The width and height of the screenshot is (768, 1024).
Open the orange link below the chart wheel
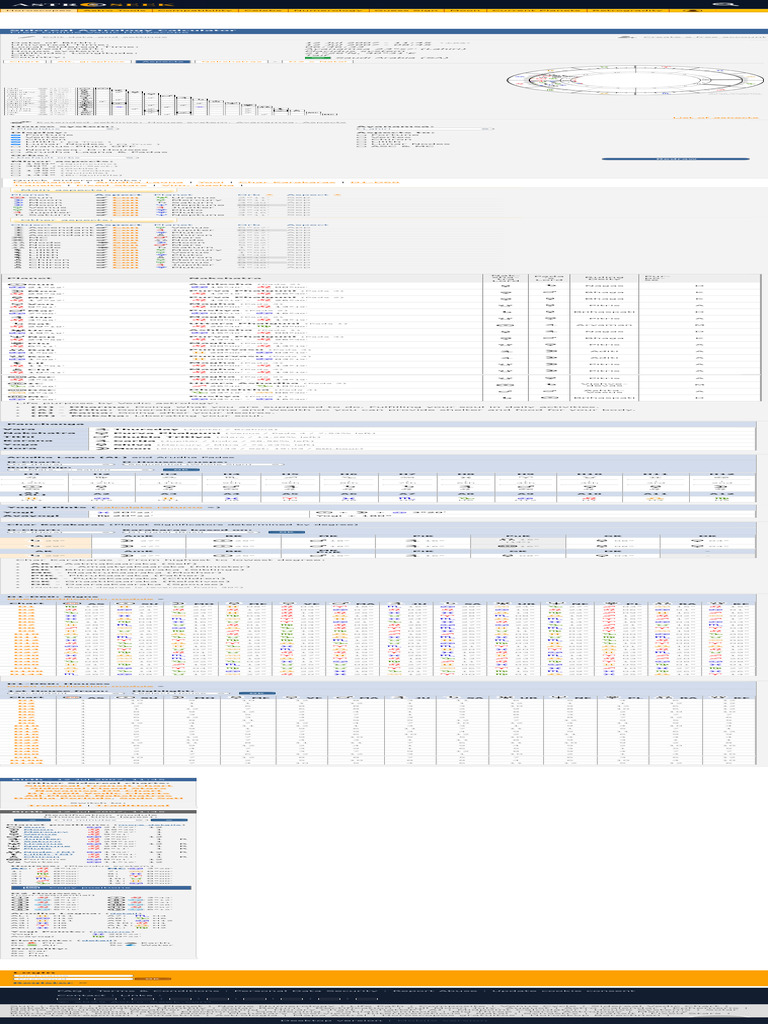pos(715,118)
